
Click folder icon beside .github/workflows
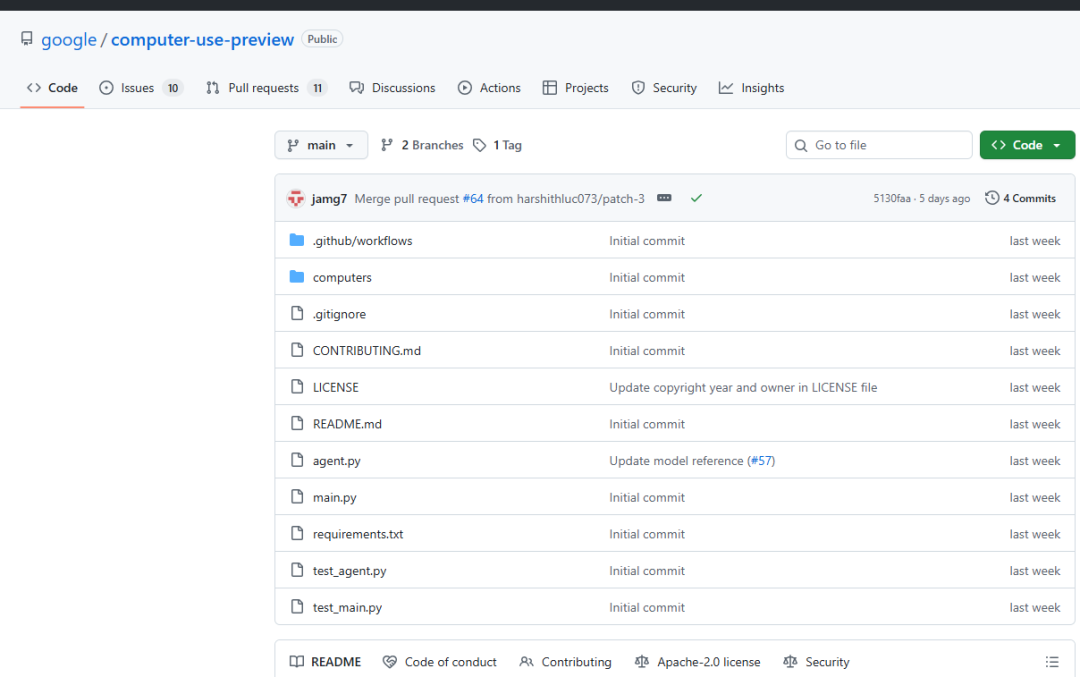pos(297,240)
